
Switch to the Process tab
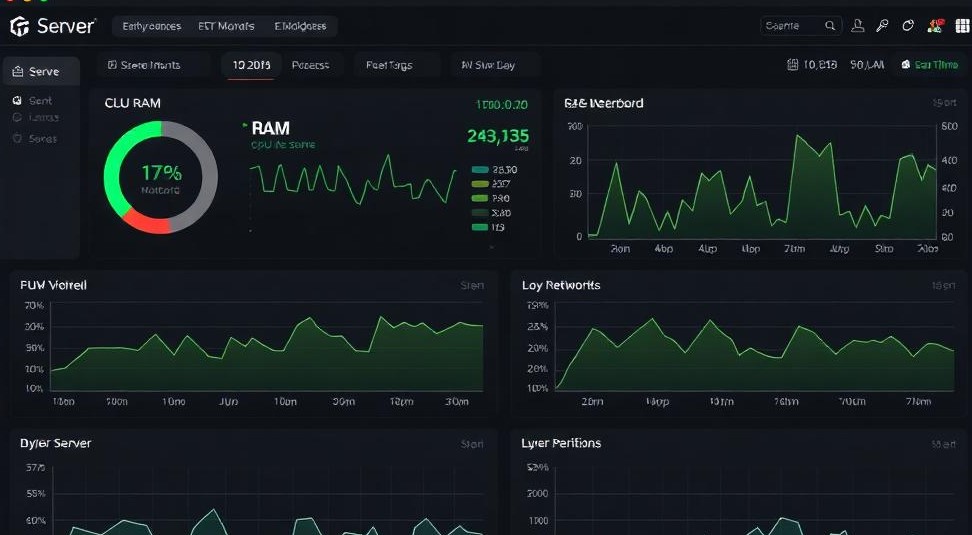point(310,65)
